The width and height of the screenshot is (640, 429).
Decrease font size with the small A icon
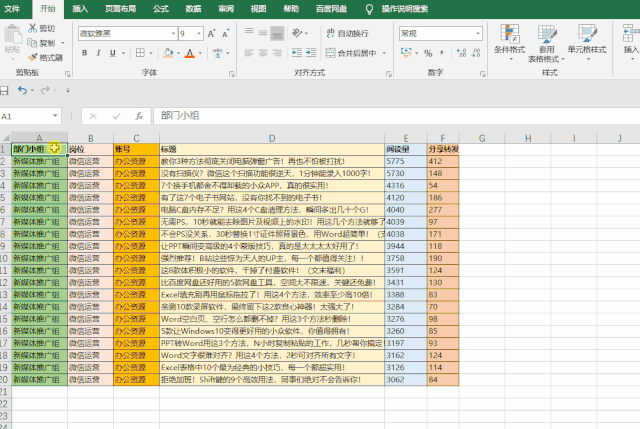click(x=225, y=34)
